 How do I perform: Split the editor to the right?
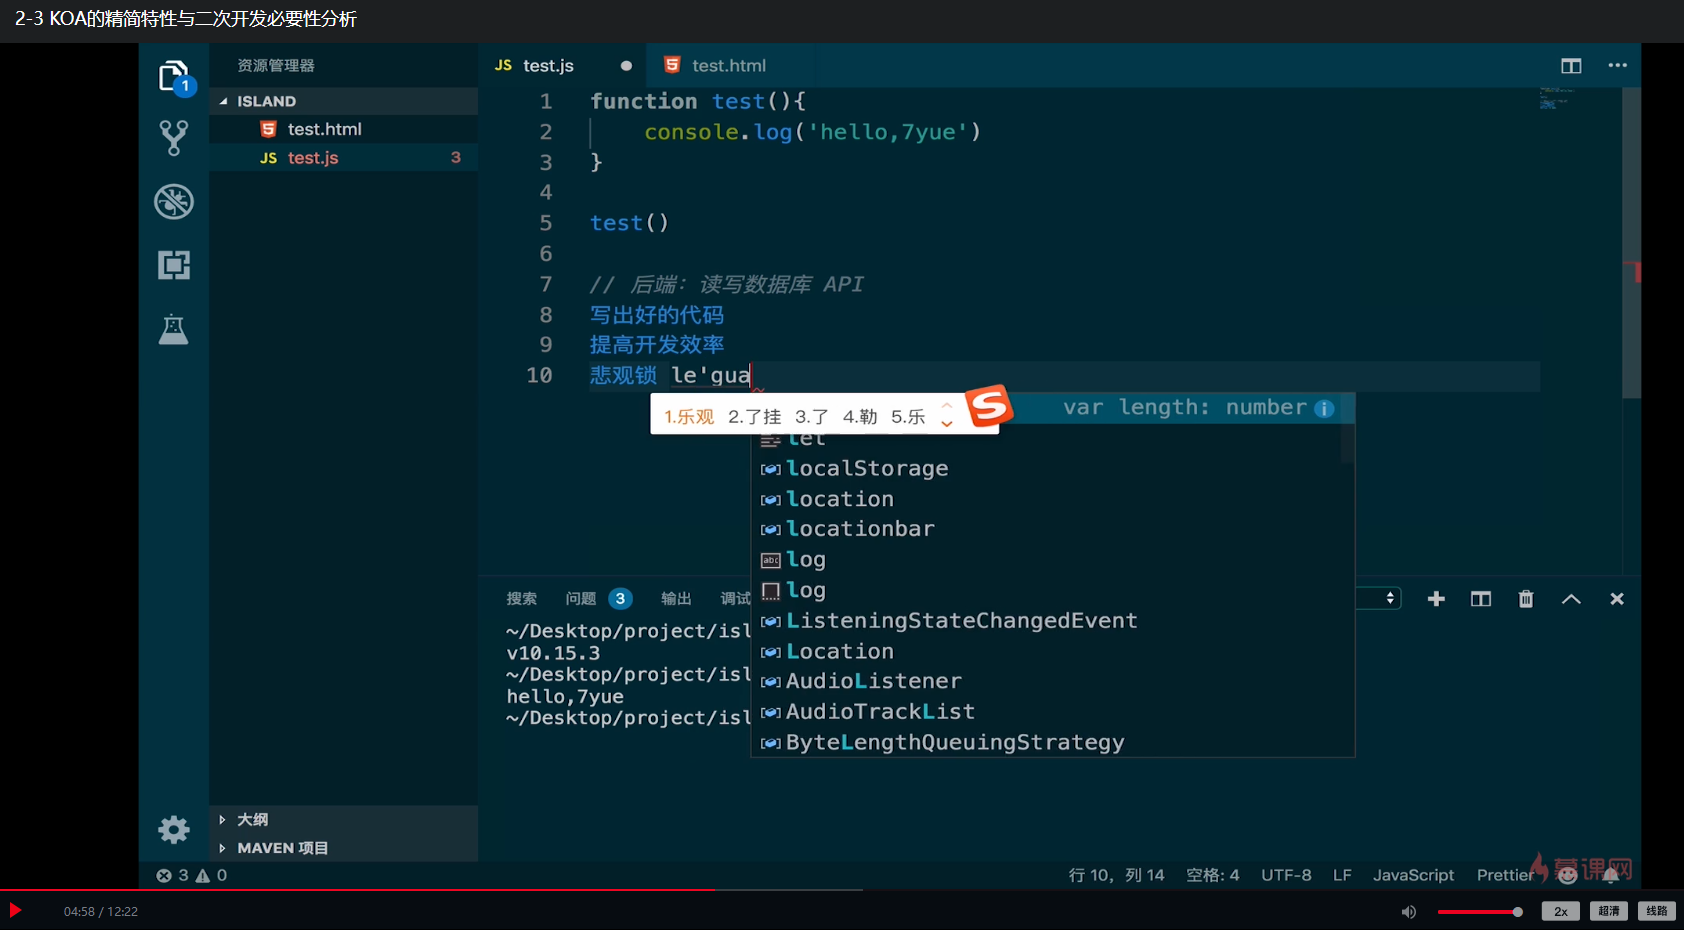[1571, 66]
